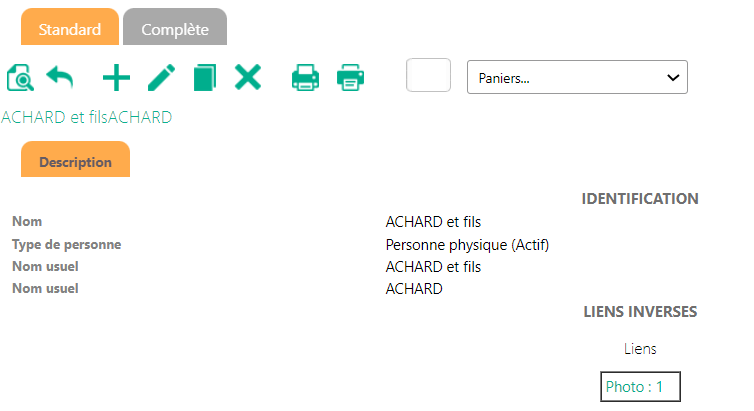
Task: Select the Personne physique (Actif) value
Action: pyautogui.click(x=467, y=245)
